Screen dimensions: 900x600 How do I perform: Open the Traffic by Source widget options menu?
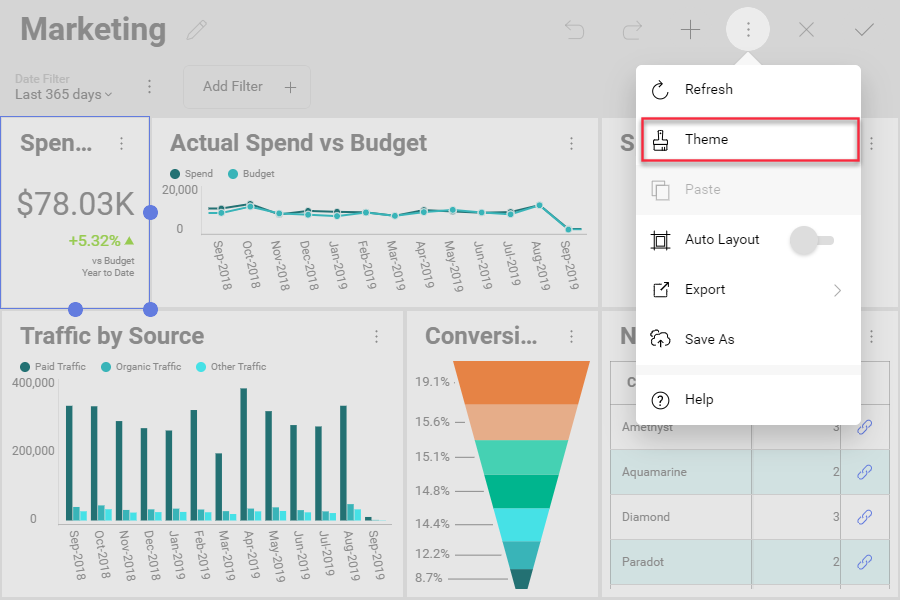[377, 336]
